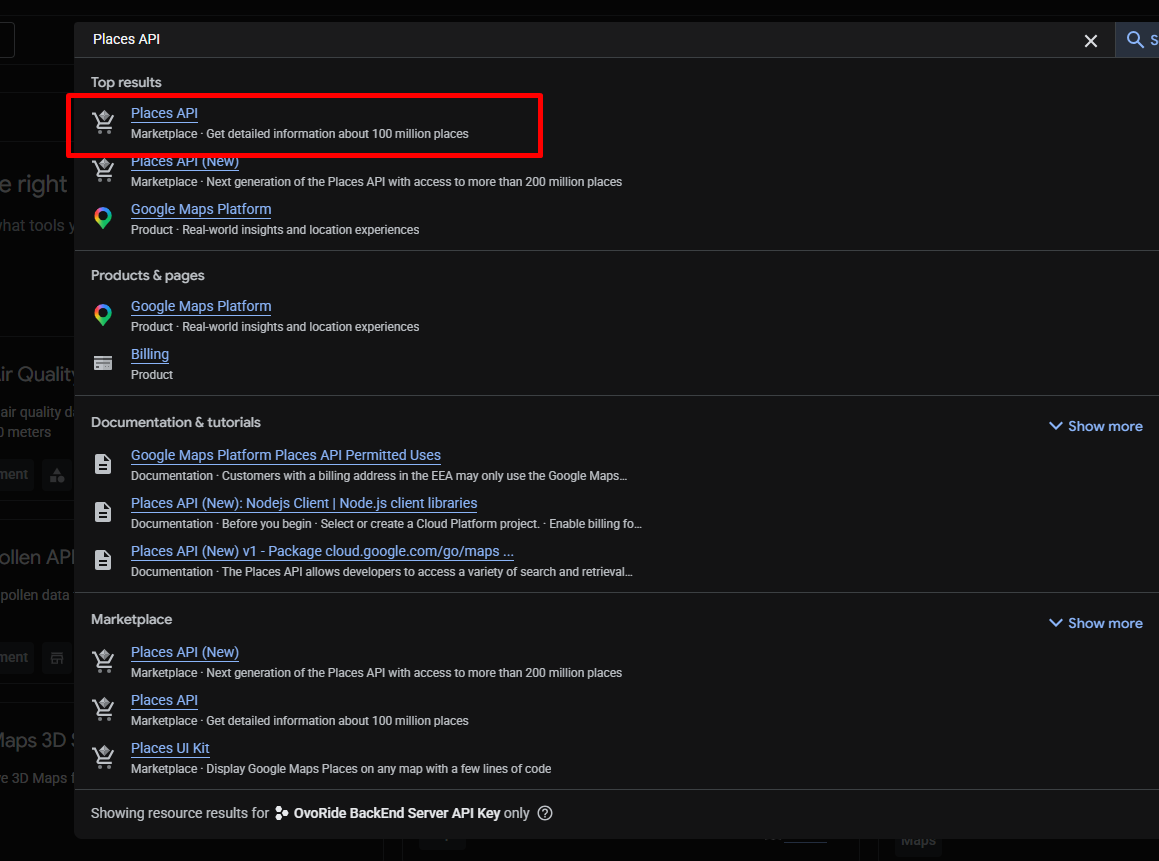1159x861 pixels.
Task: Open Places API (New) link under Marketplace
Action: (x=185, y=652)
